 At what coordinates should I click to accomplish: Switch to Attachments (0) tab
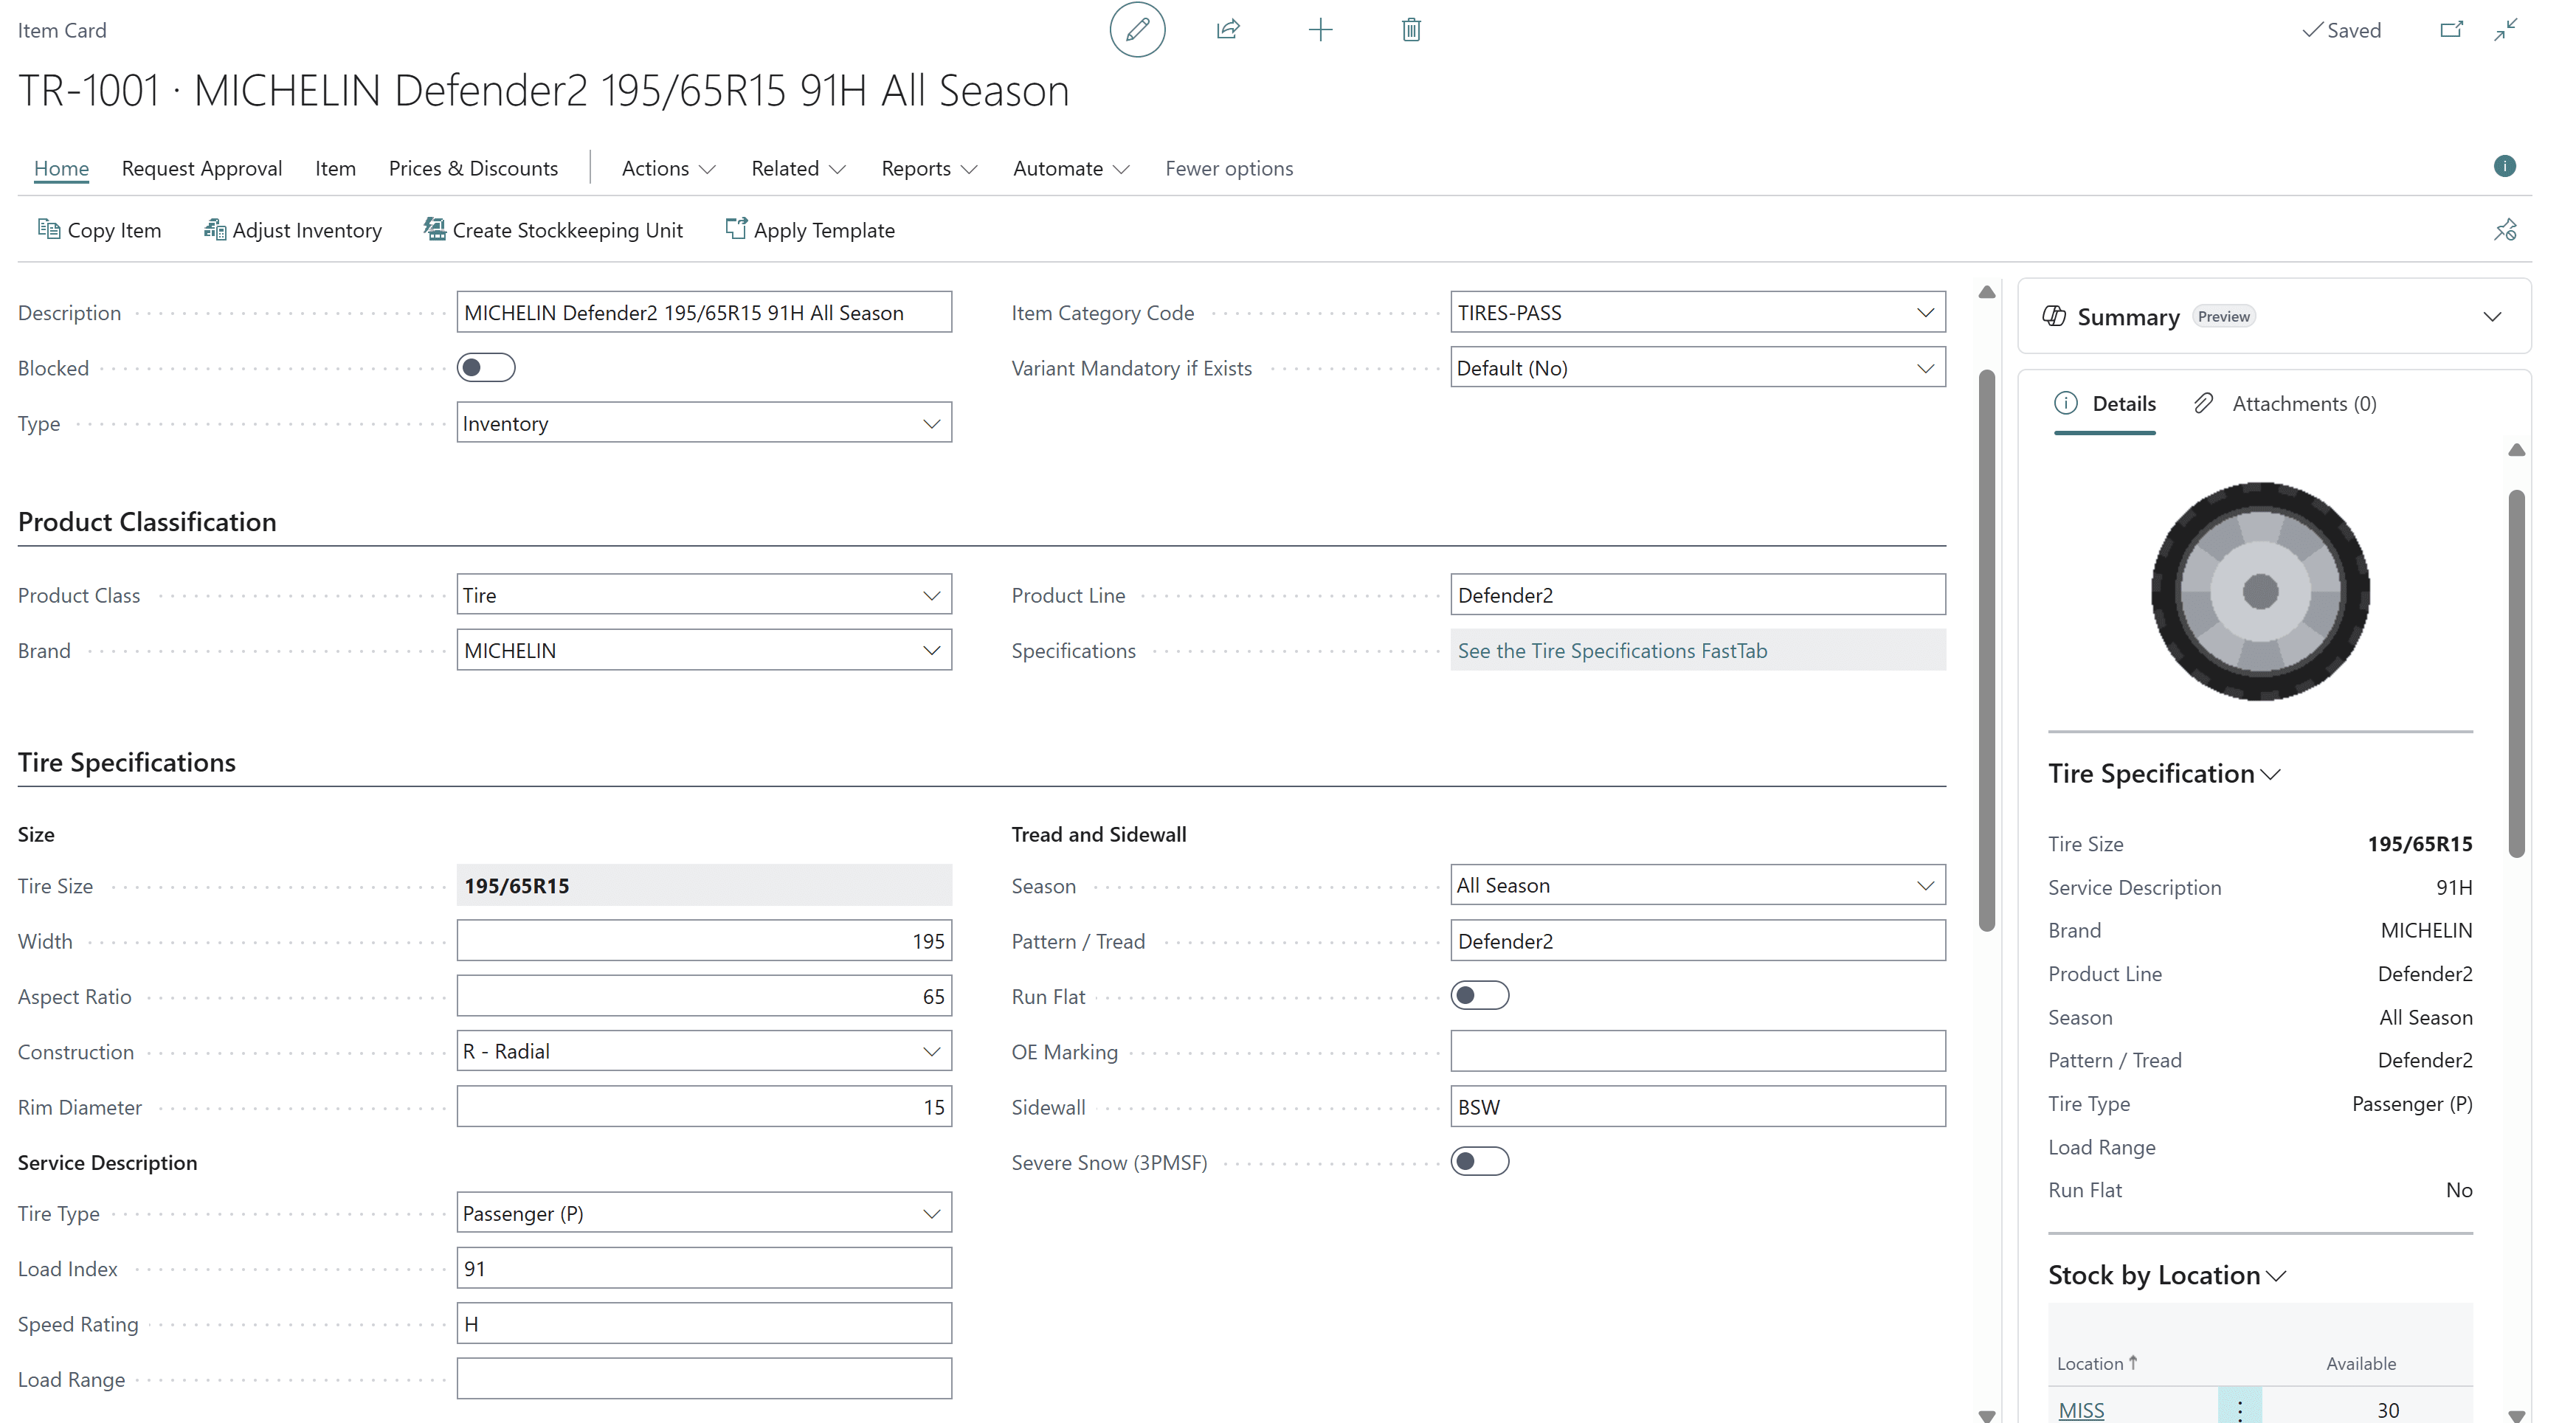2284,404
